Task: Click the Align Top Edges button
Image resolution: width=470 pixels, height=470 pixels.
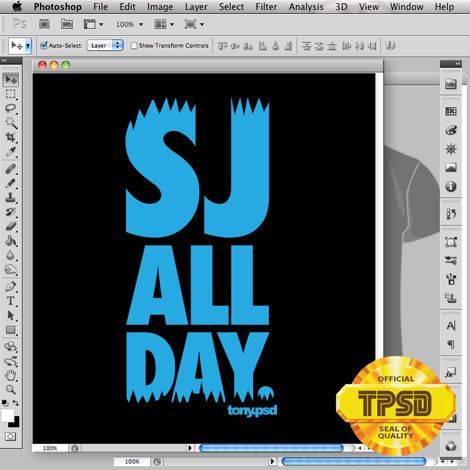Action: (x=222, y=46)
